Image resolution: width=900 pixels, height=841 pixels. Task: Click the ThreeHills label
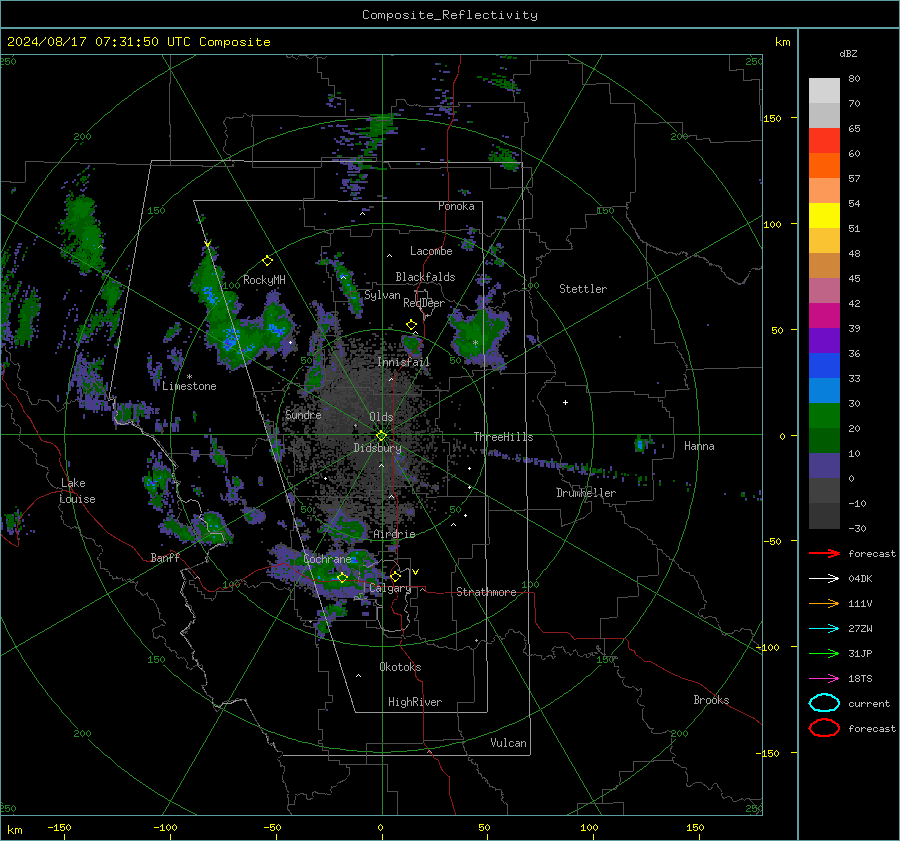click(x=503, y=437)
